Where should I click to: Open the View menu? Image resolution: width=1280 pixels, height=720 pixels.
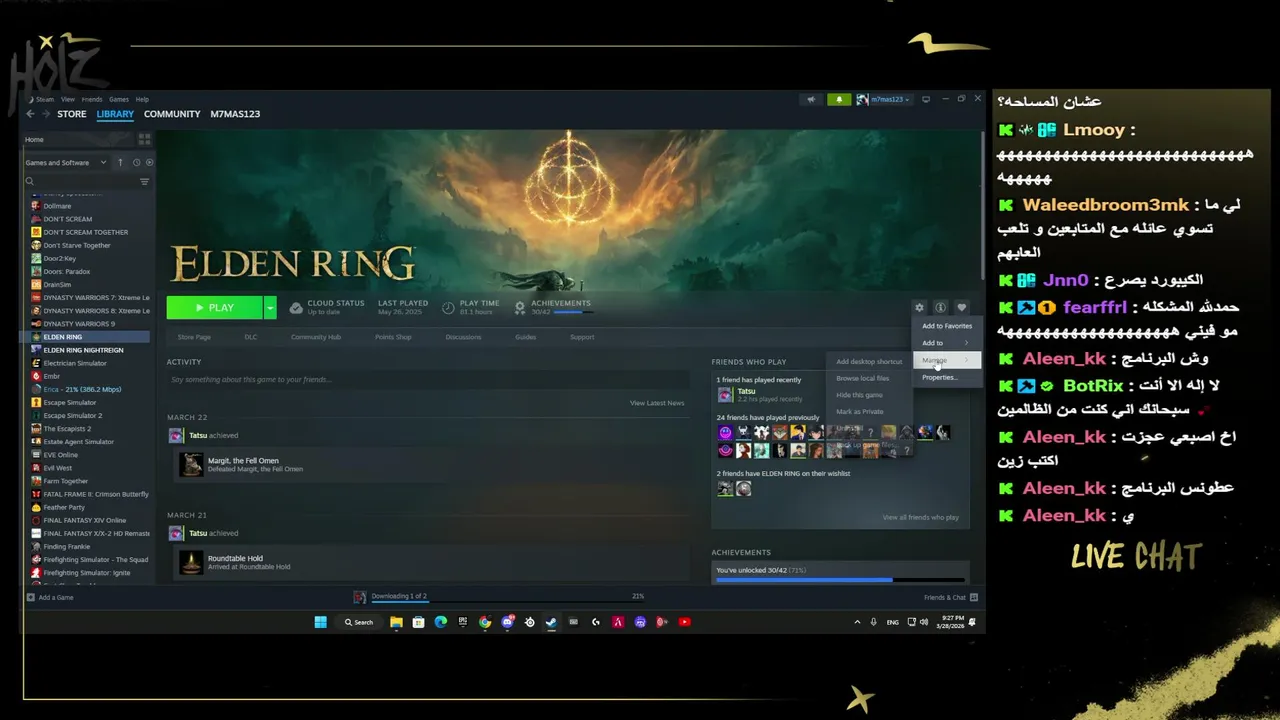[x=67, y=99]
